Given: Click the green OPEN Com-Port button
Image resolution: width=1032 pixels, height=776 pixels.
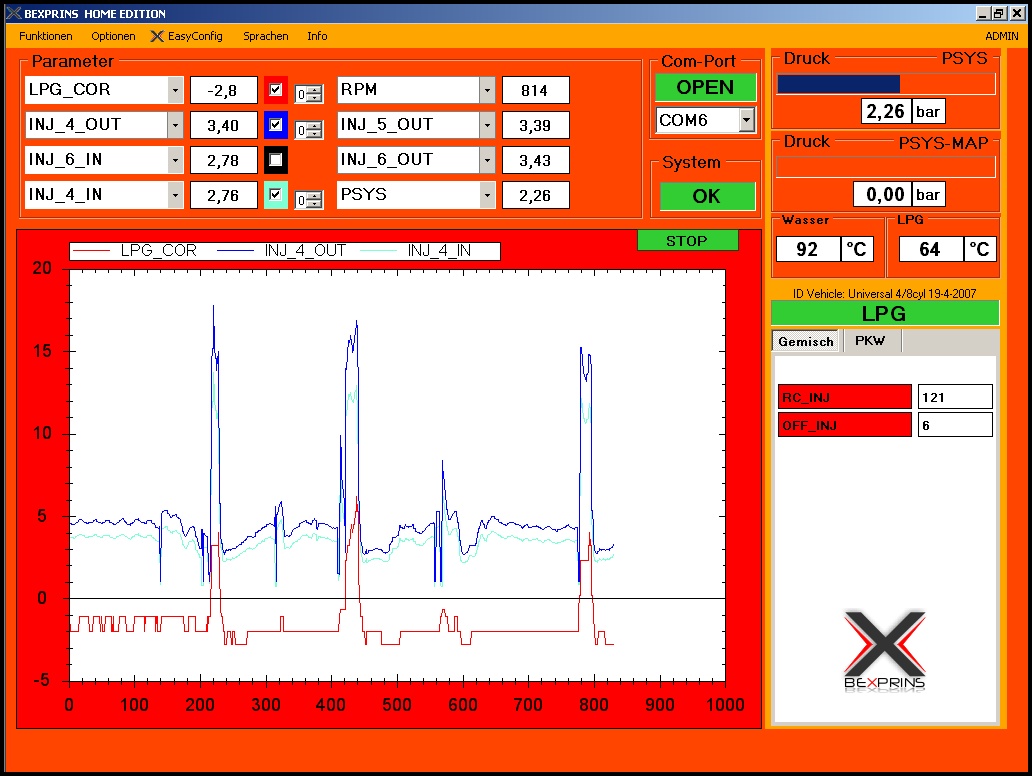Looking at the screenshot, I should coord(705,87).
